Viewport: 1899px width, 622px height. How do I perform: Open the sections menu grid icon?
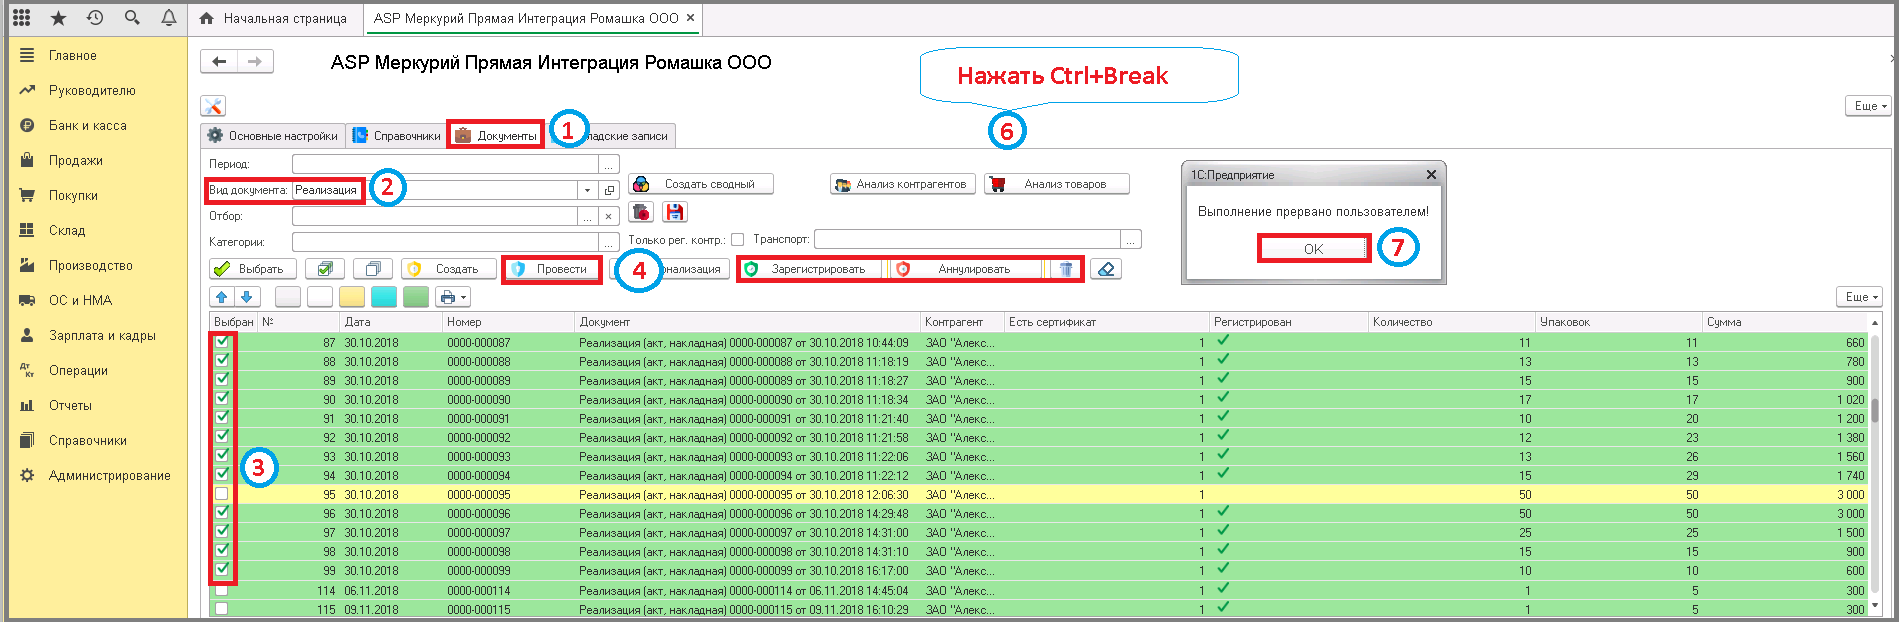(x=21, y=18)
